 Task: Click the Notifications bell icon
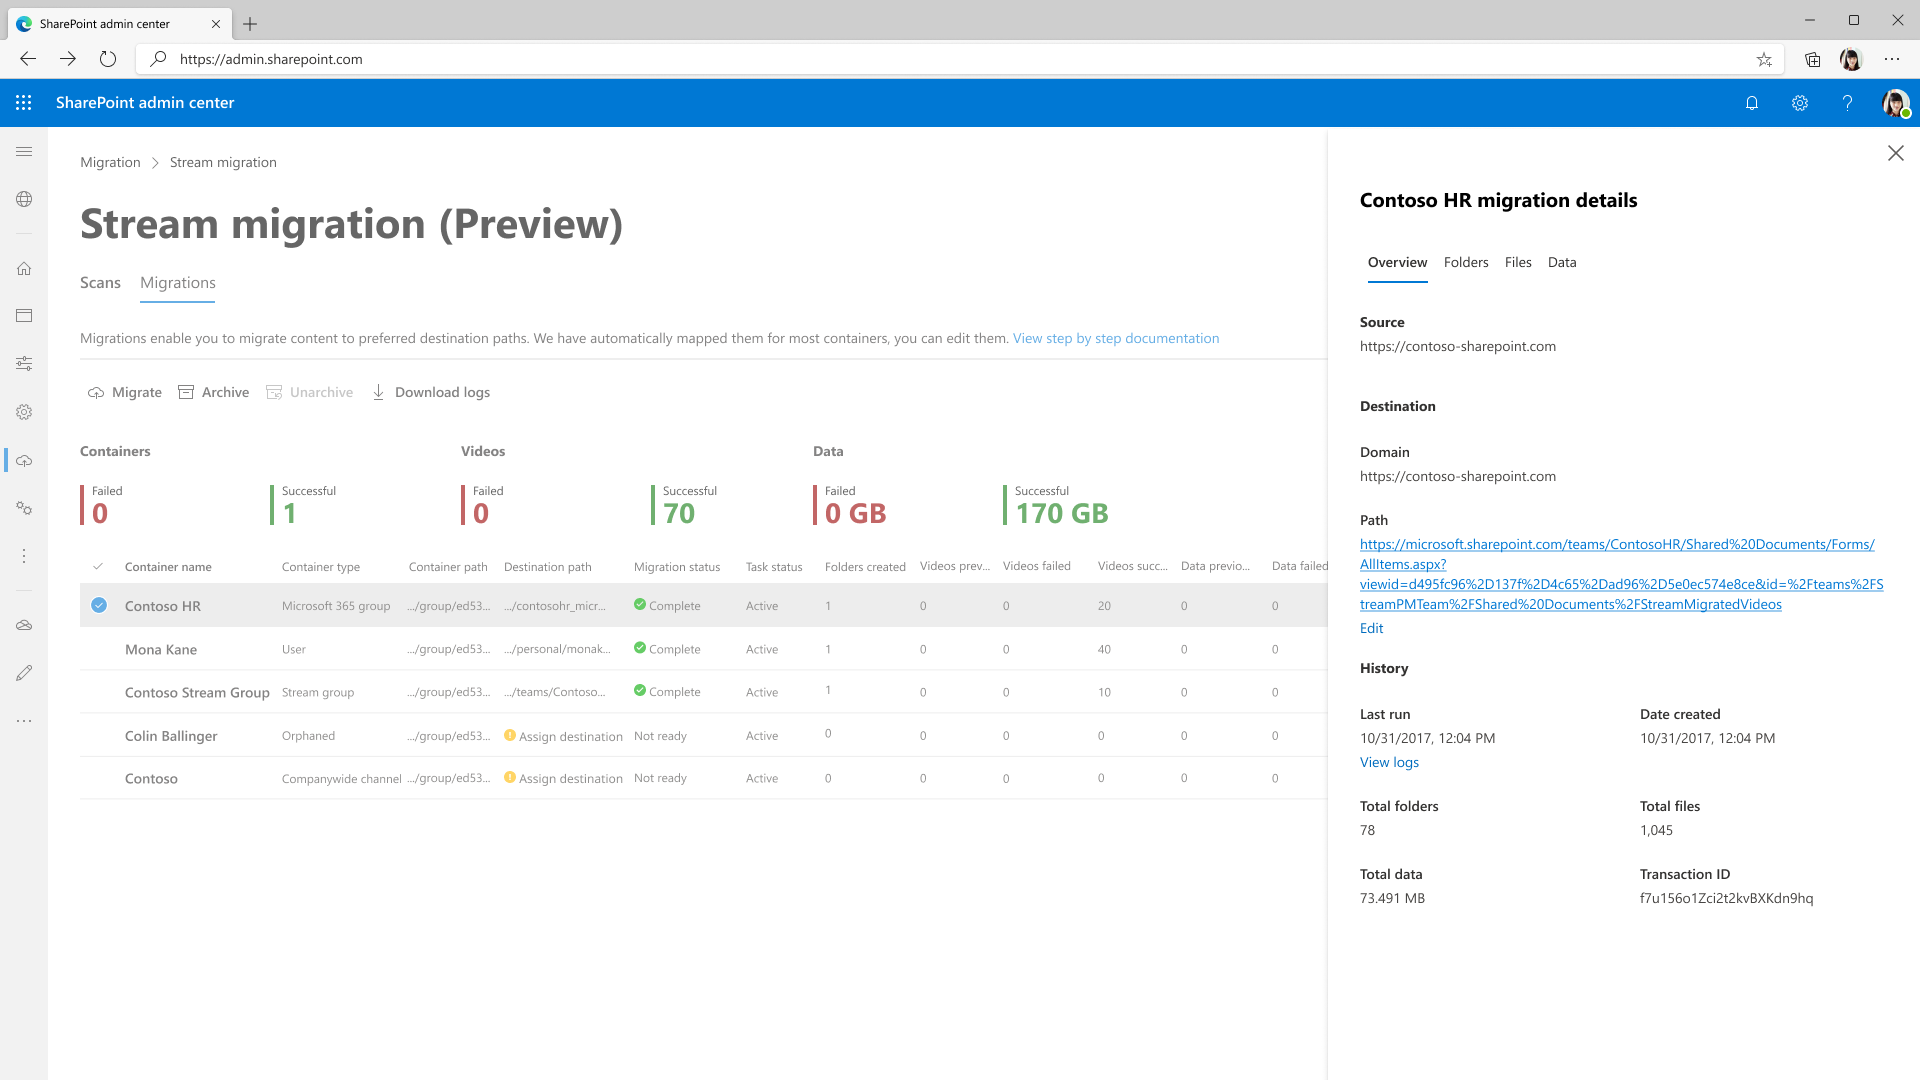[x=1751, y=103]
